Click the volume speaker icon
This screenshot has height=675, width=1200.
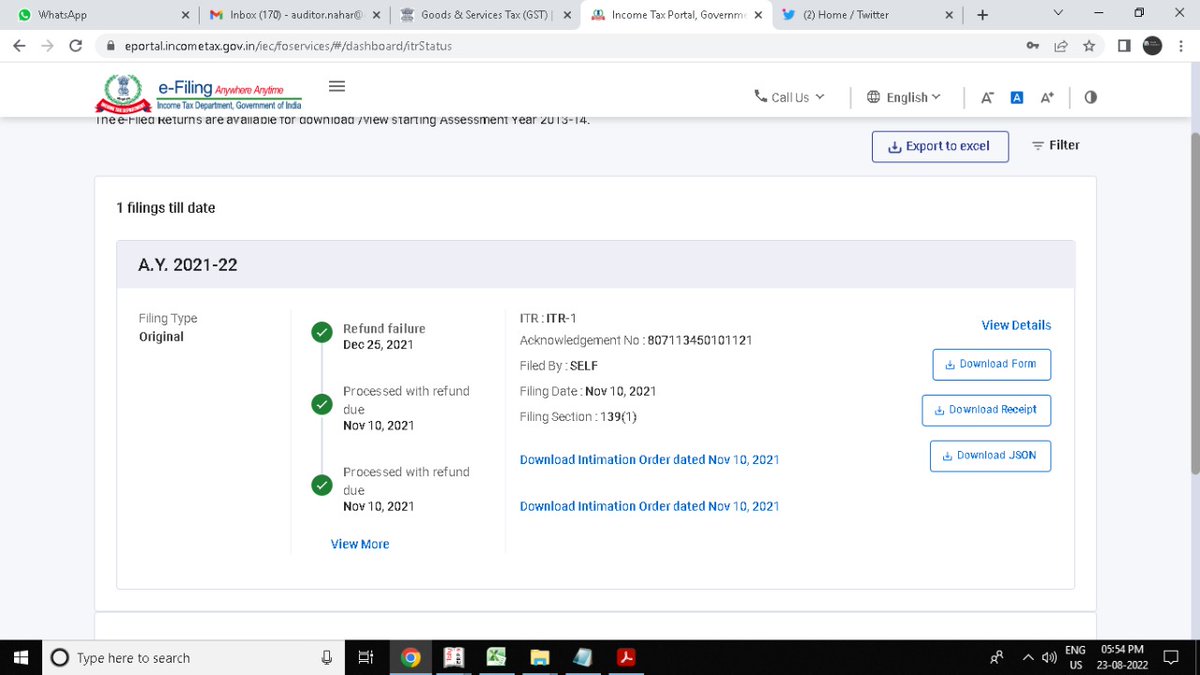click(1049, 657)
